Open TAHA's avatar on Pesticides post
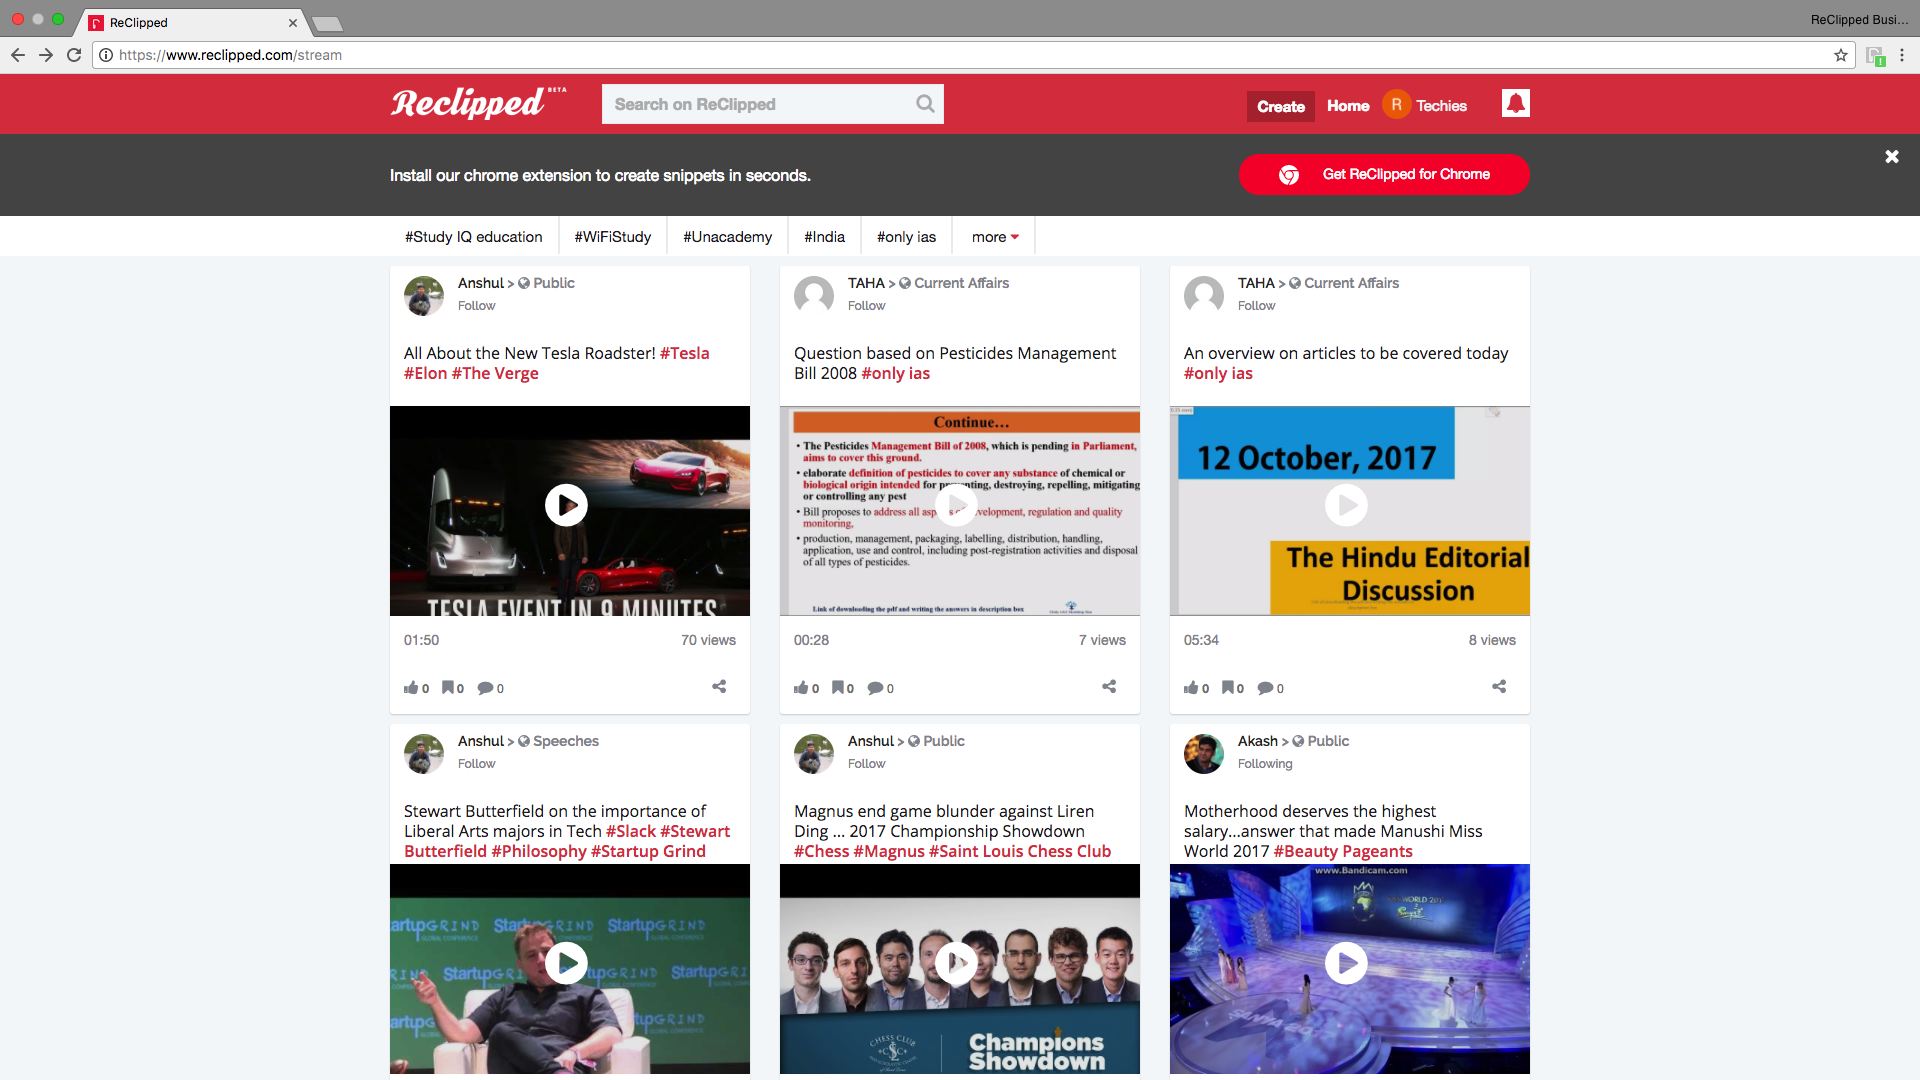Image resolution: width=1920 pixels, height=1080 pixels. click(814, 296)
